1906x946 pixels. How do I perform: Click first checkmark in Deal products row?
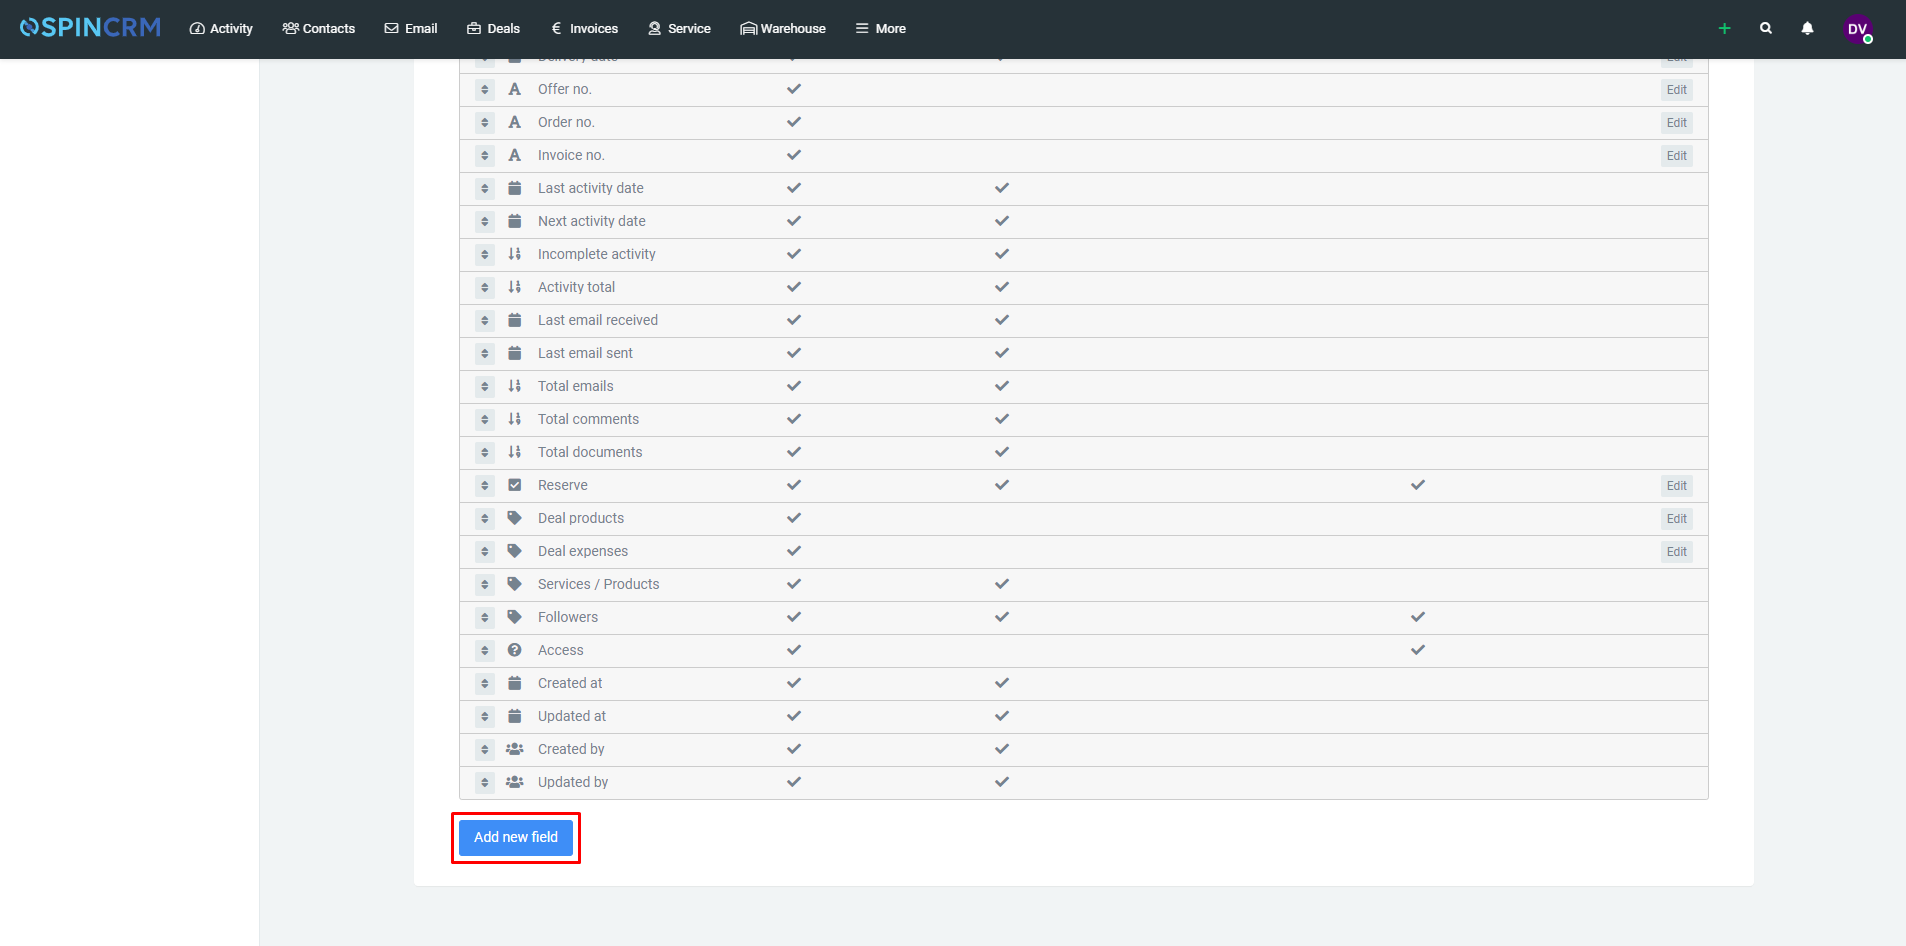tap(794, 518)
